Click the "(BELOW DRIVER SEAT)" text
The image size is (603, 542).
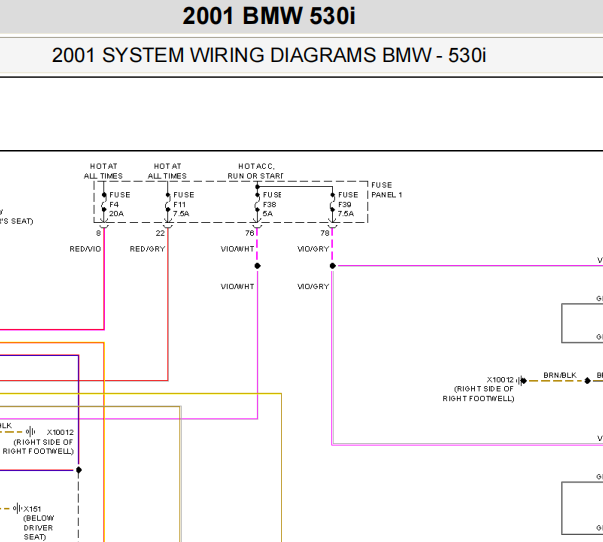(x=38, y=527)
